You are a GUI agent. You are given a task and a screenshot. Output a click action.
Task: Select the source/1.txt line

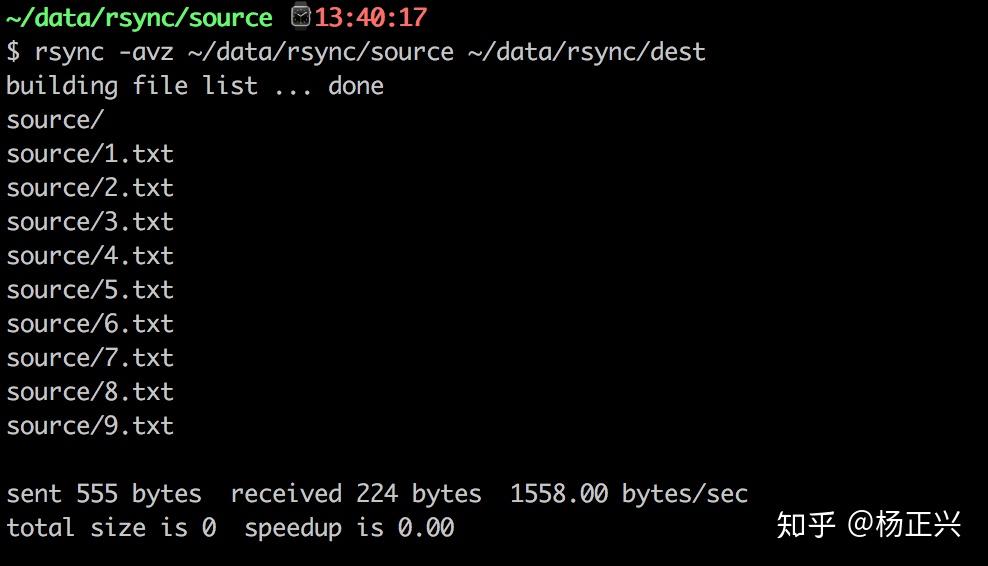90,154
